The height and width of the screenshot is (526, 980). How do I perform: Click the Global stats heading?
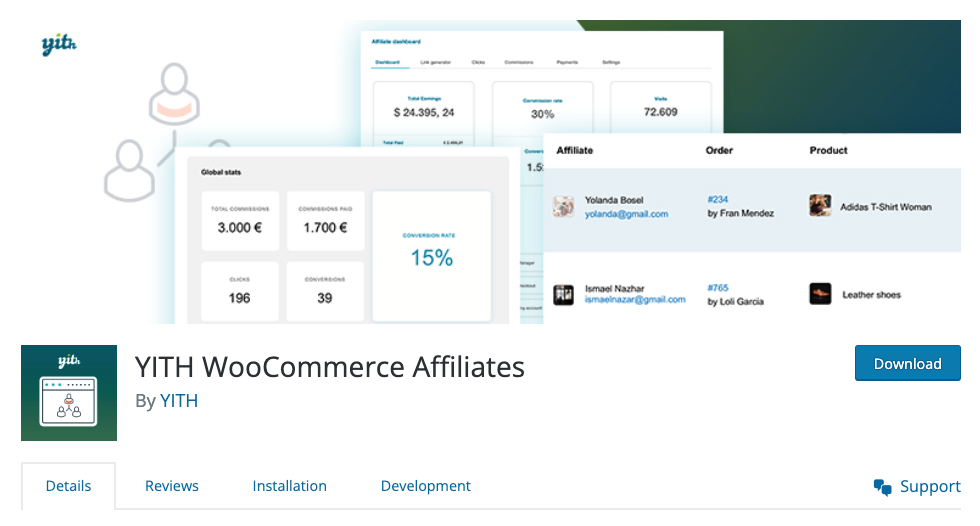tap(221, 172)
